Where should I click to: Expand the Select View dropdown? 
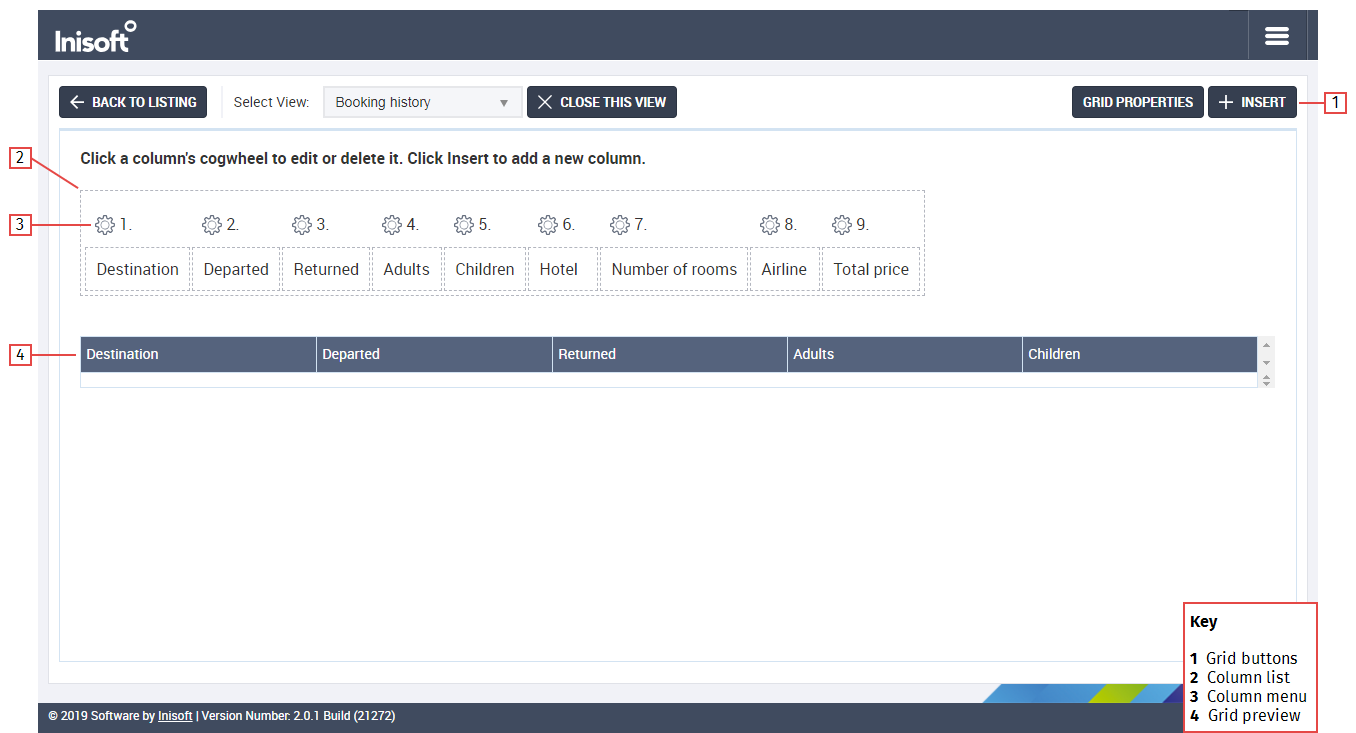click(x=422, y=102)
